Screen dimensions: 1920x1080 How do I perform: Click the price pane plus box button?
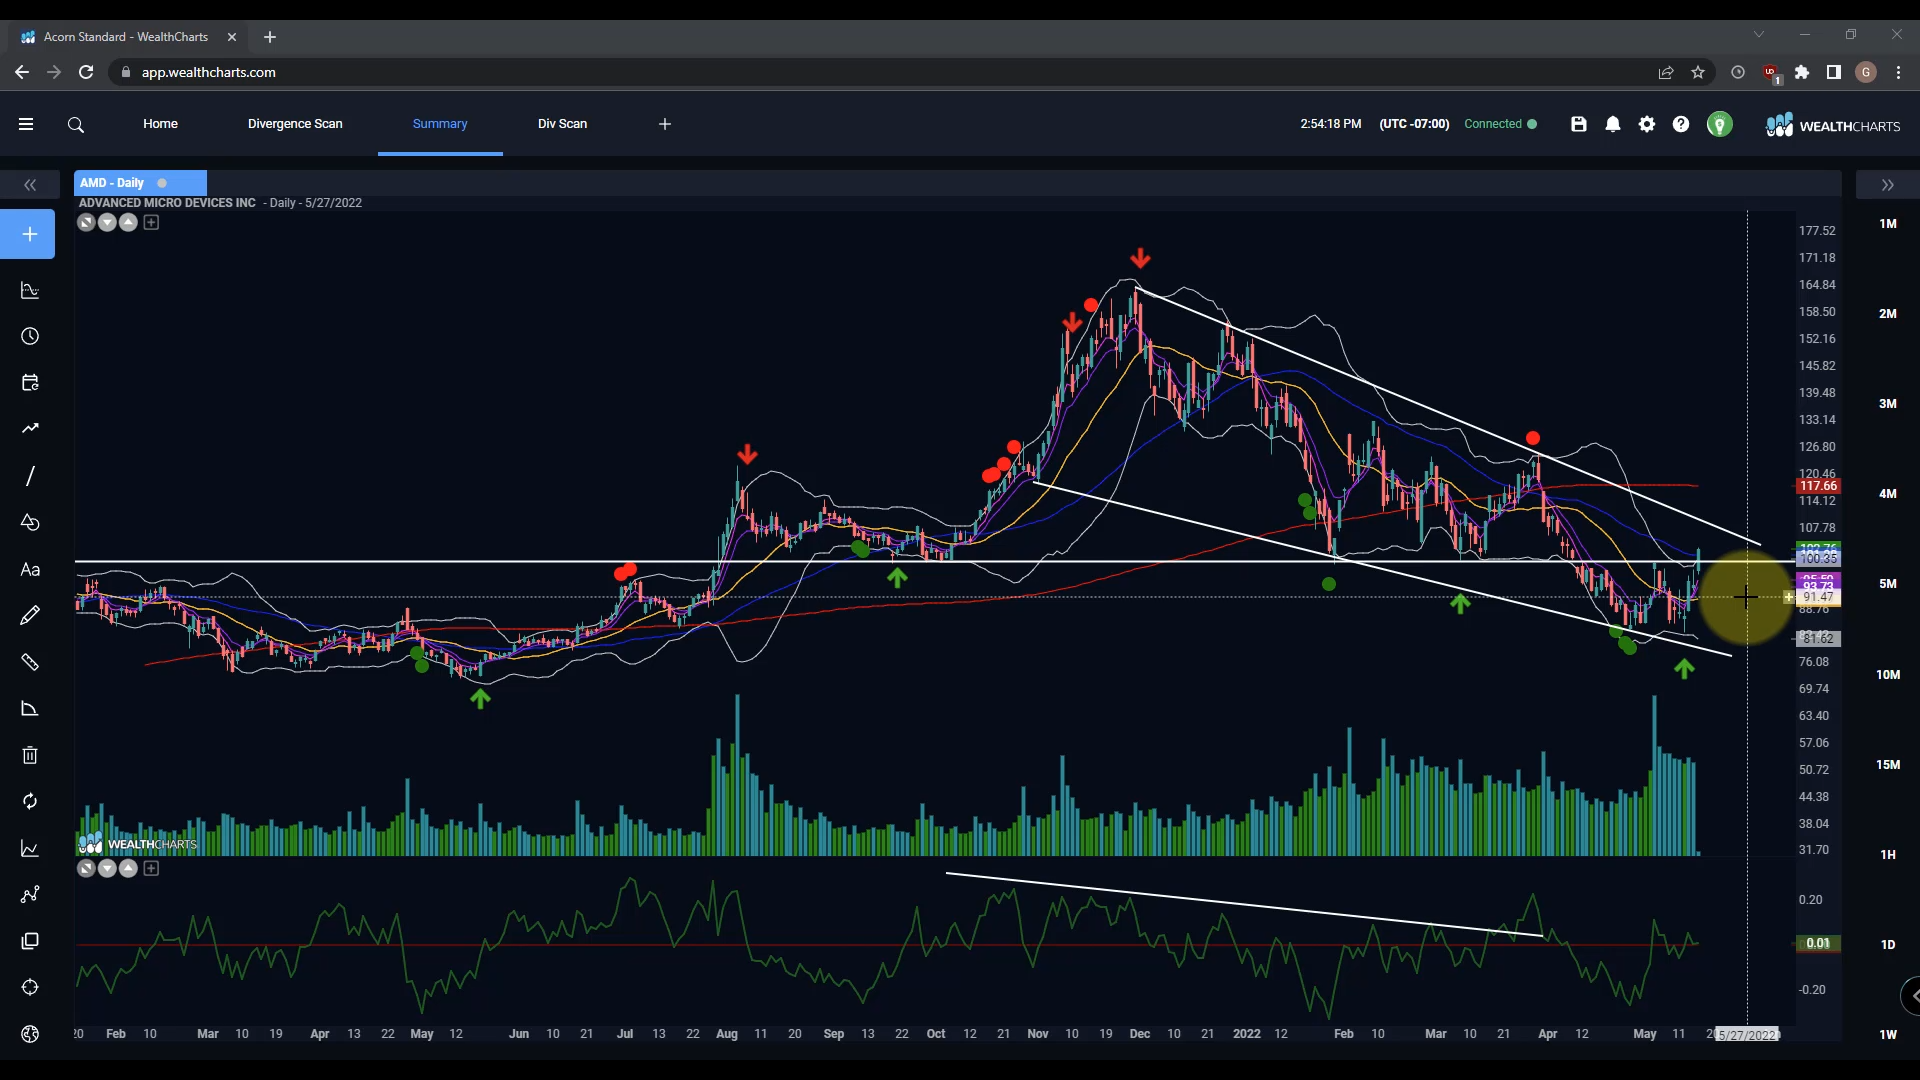point(151,223)
